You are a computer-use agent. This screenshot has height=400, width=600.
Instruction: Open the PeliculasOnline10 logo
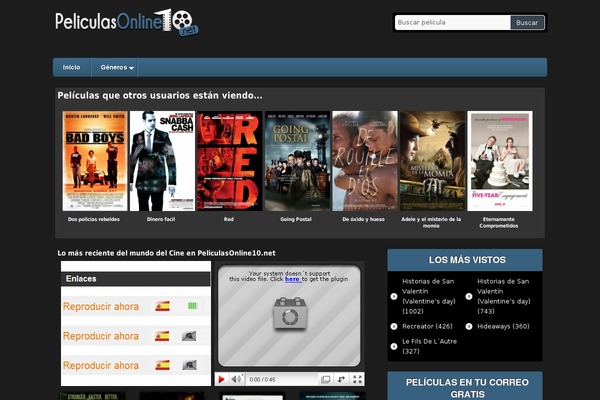click(x=127, y=22)
